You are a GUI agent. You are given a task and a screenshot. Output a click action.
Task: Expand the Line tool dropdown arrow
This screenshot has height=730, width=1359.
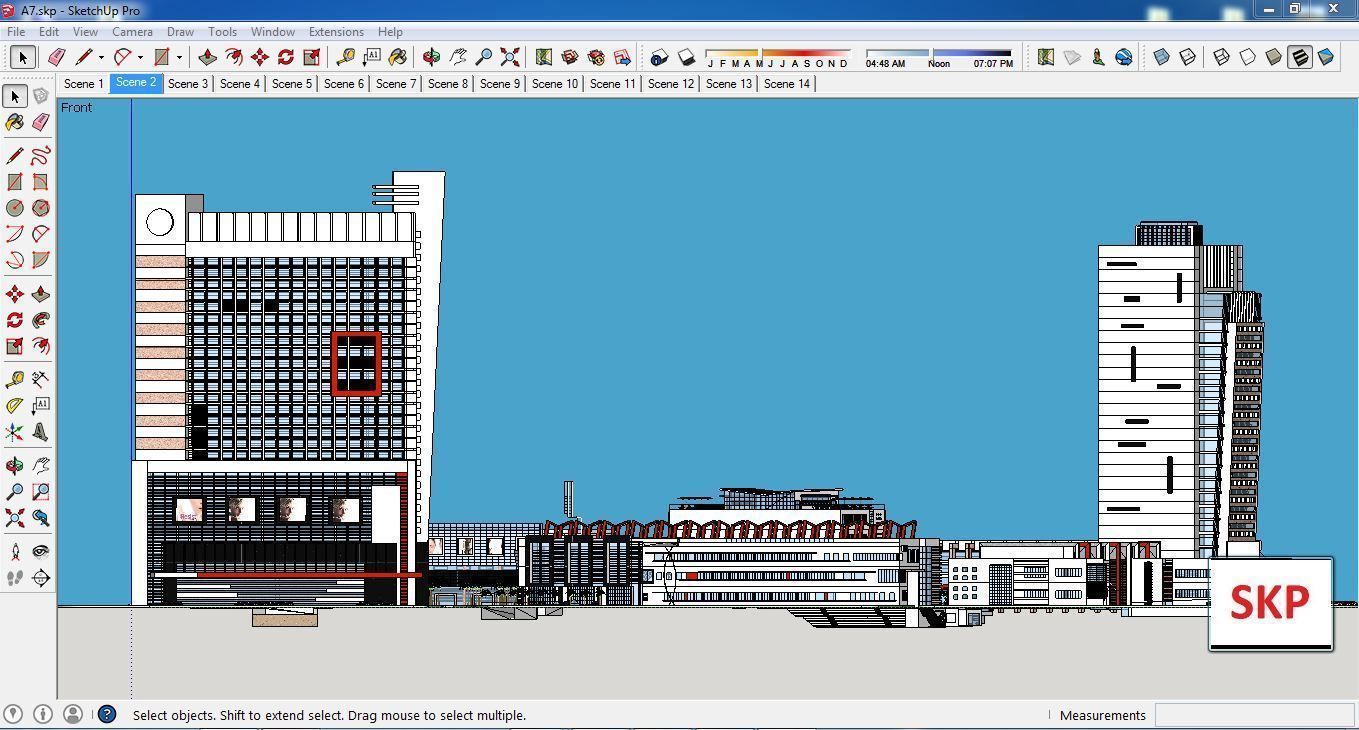click(101, 58)
